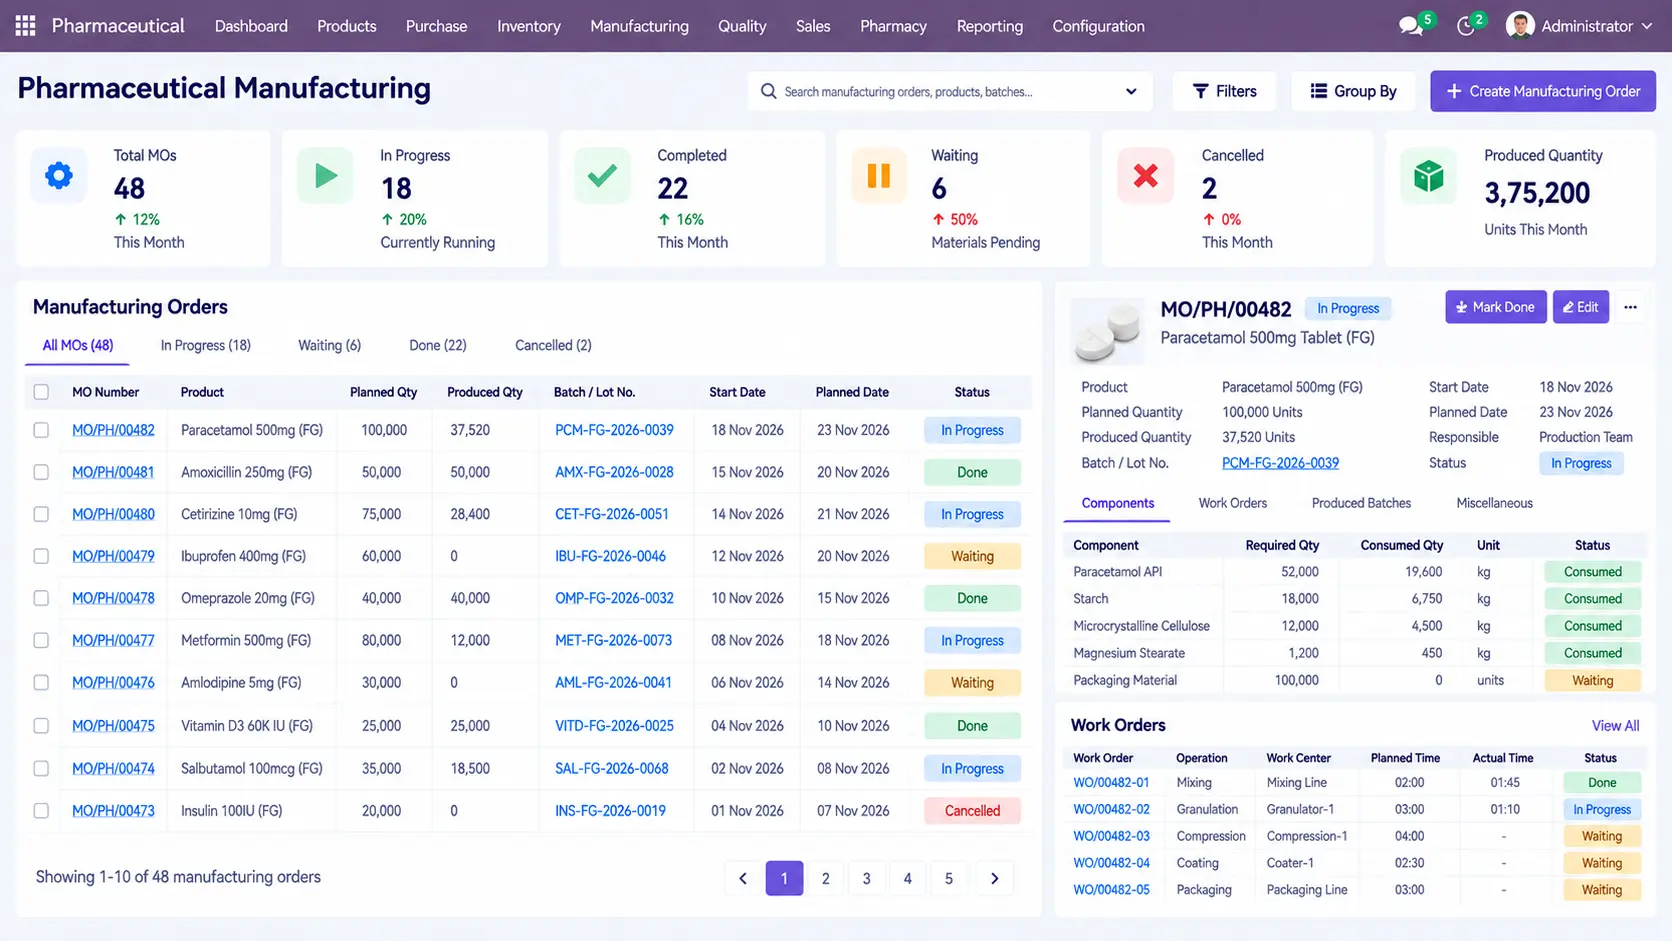Check the box for MO/PH/00481
The height and width of the screenshot is (941, 1672).
pyautogui.click(x=41, y=472)
